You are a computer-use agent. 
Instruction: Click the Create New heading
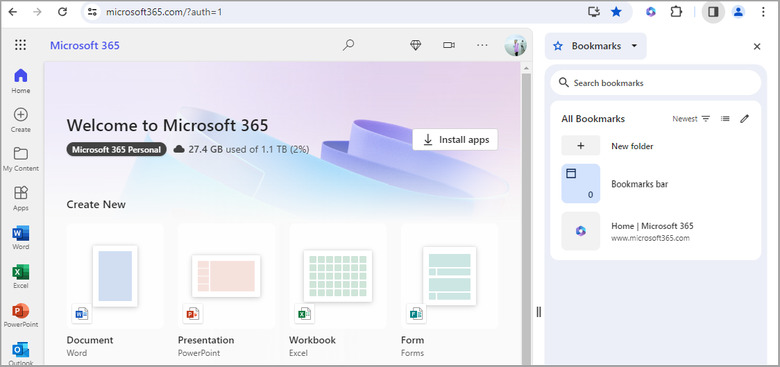coord(96,204)
